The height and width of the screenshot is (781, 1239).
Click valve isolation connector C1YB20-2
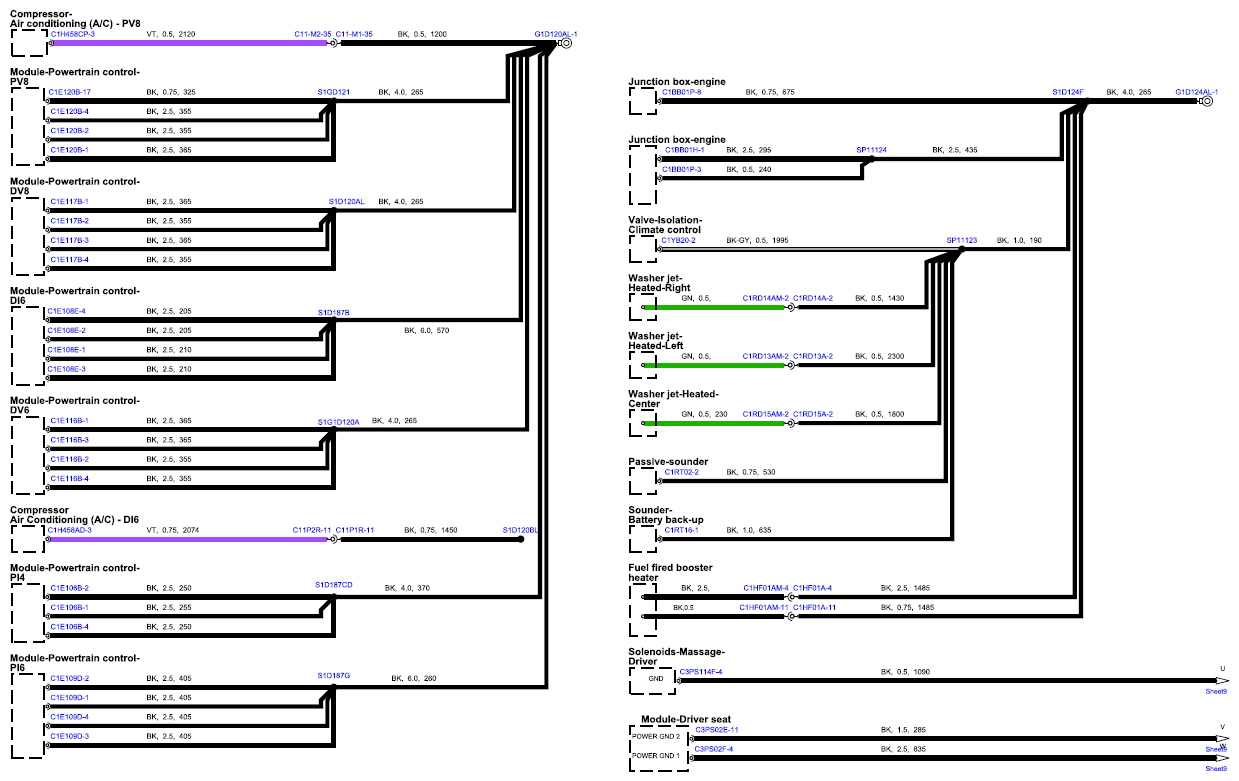[679, 240]
